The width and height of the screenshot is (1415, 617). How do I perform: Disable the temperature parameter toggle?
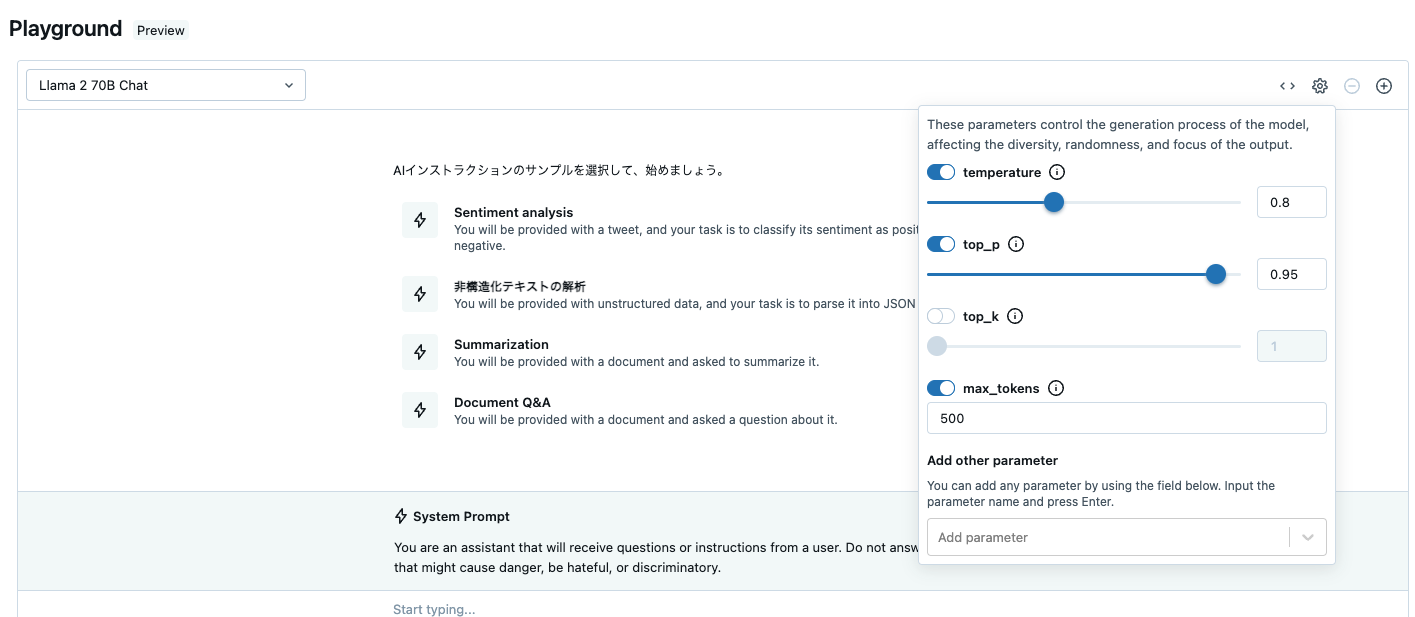pos(940,172)
